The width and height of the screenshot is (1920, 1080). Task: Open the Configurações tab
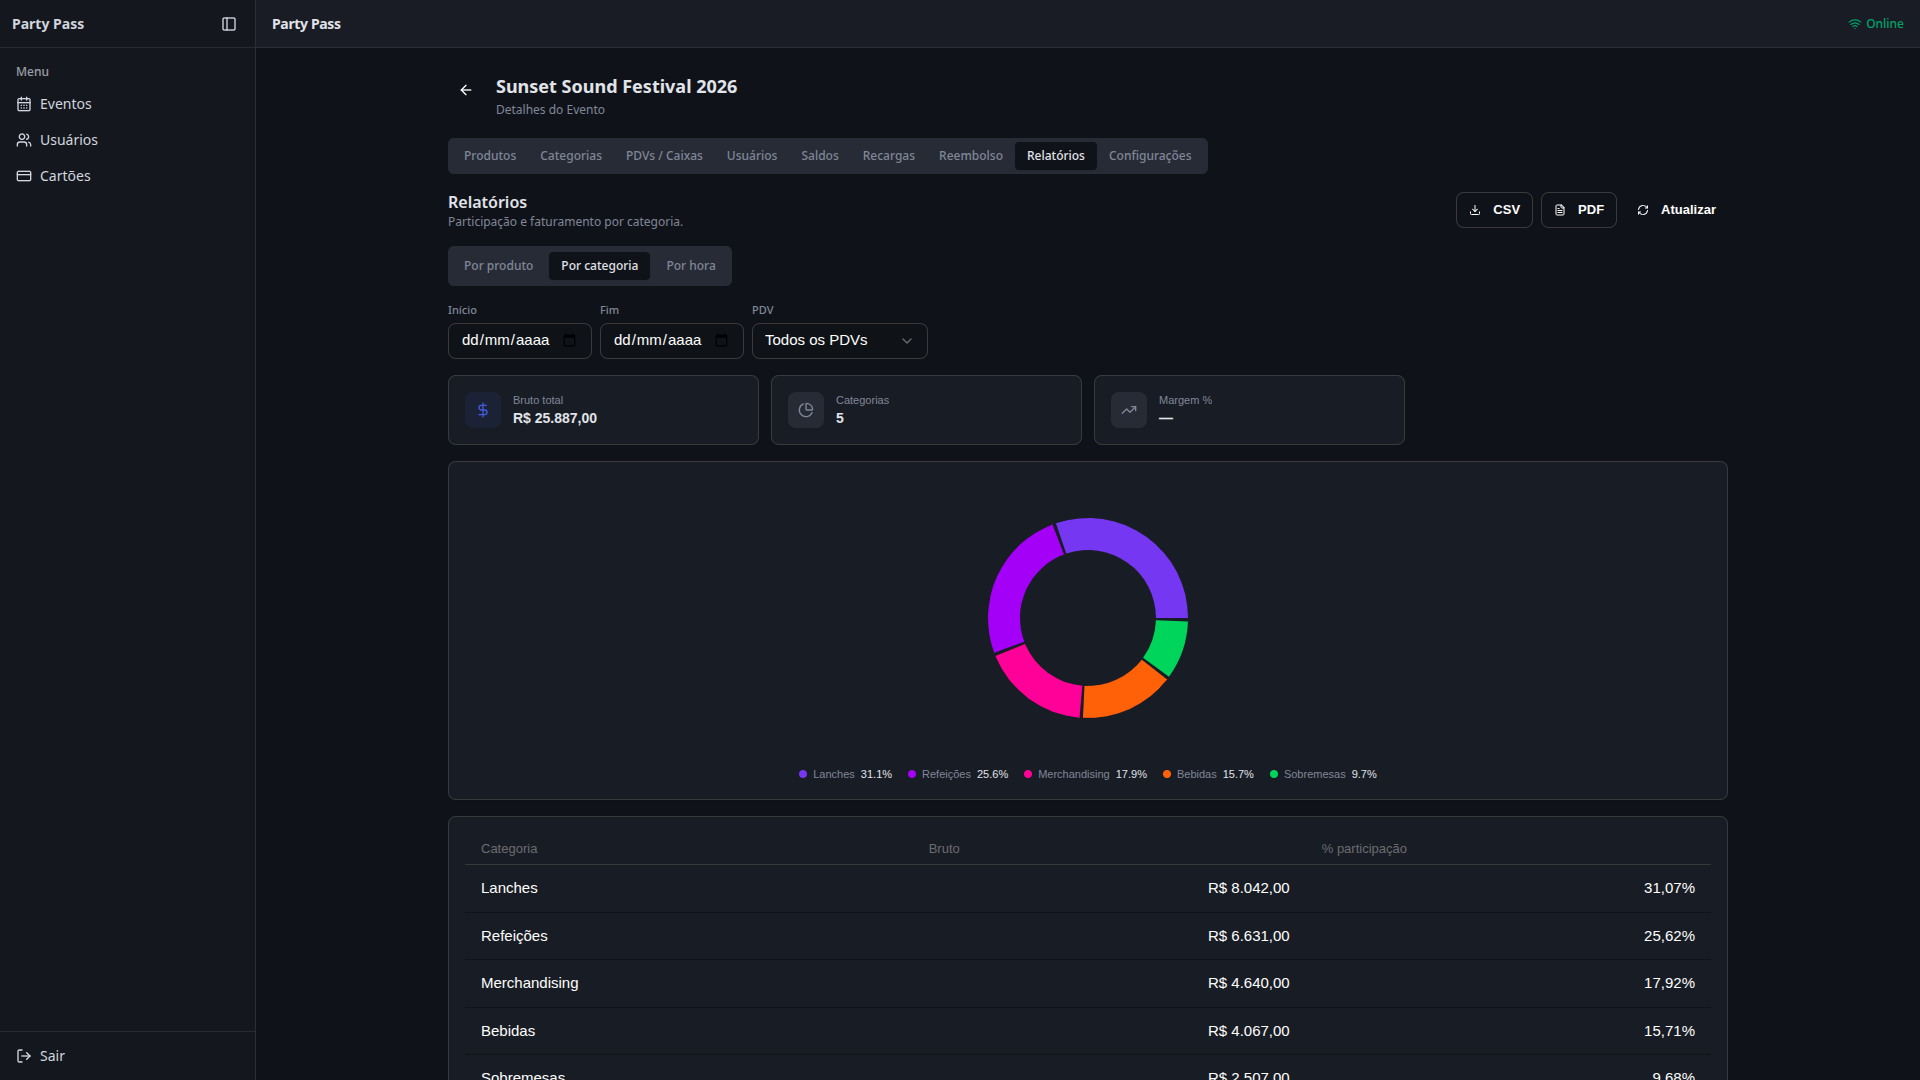tap(1150, 156)
